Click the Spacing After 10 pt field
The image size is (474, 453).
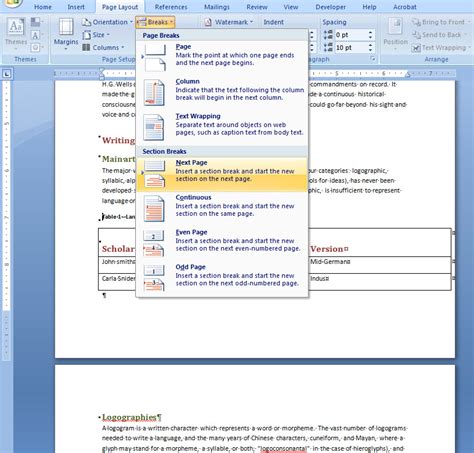point(350,48)
